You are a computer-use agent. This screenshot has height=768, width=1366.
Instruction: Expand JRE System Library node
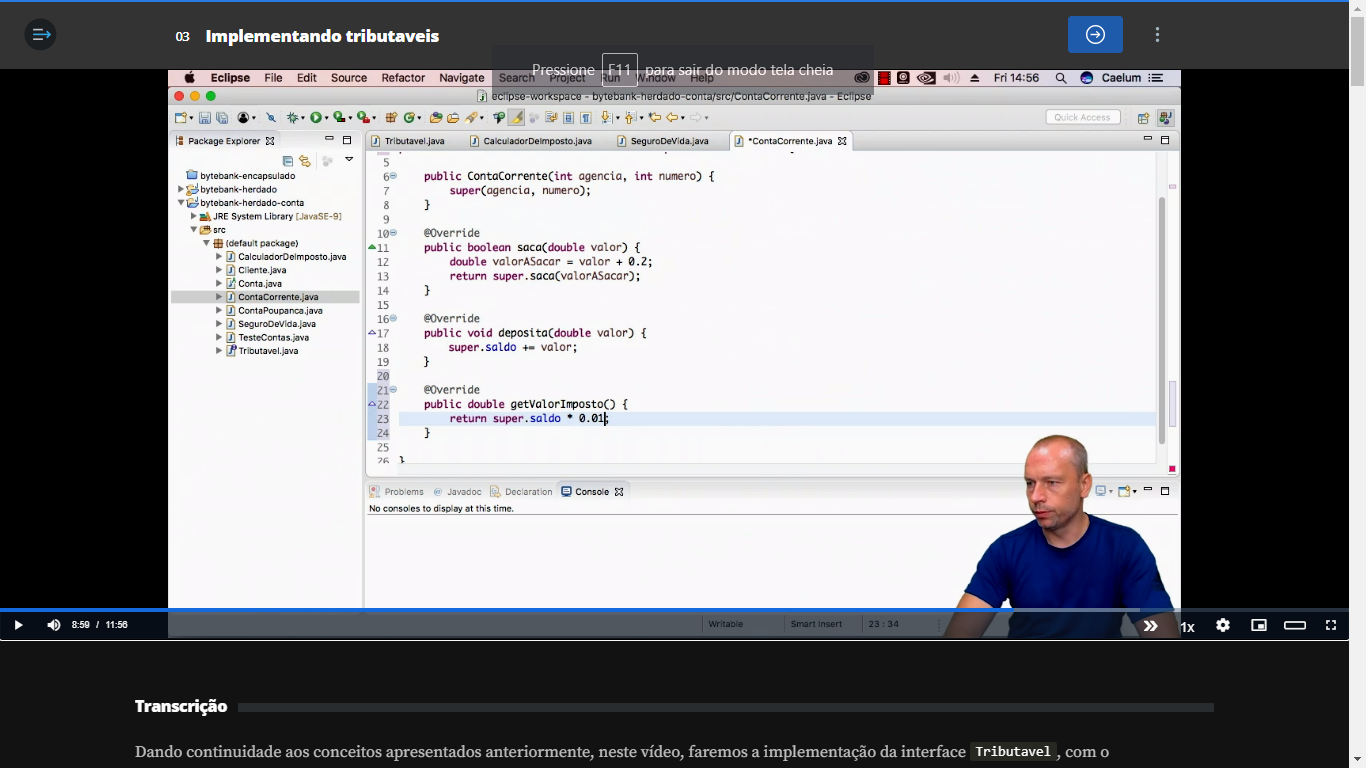(x=194, y=216)
